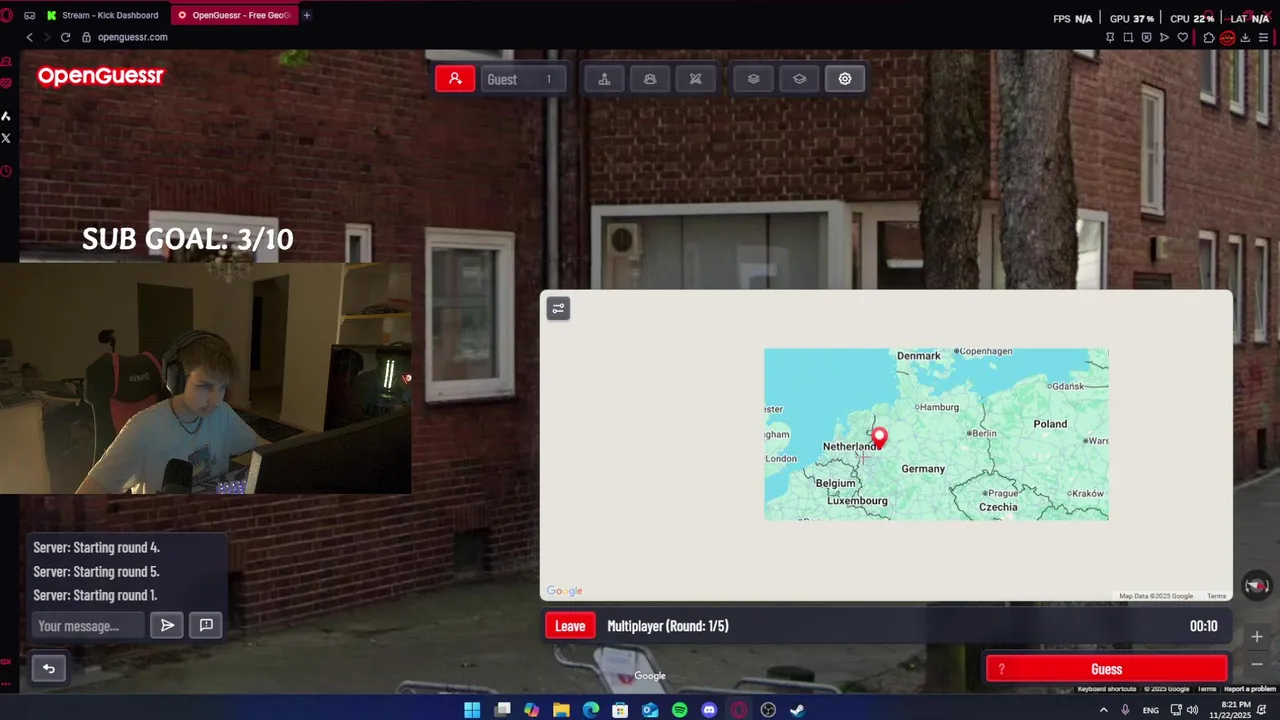Open the sidebar history clock icon
This screenshot has width=1280, height=720.
pyautogui.click(x=6, y=172)
